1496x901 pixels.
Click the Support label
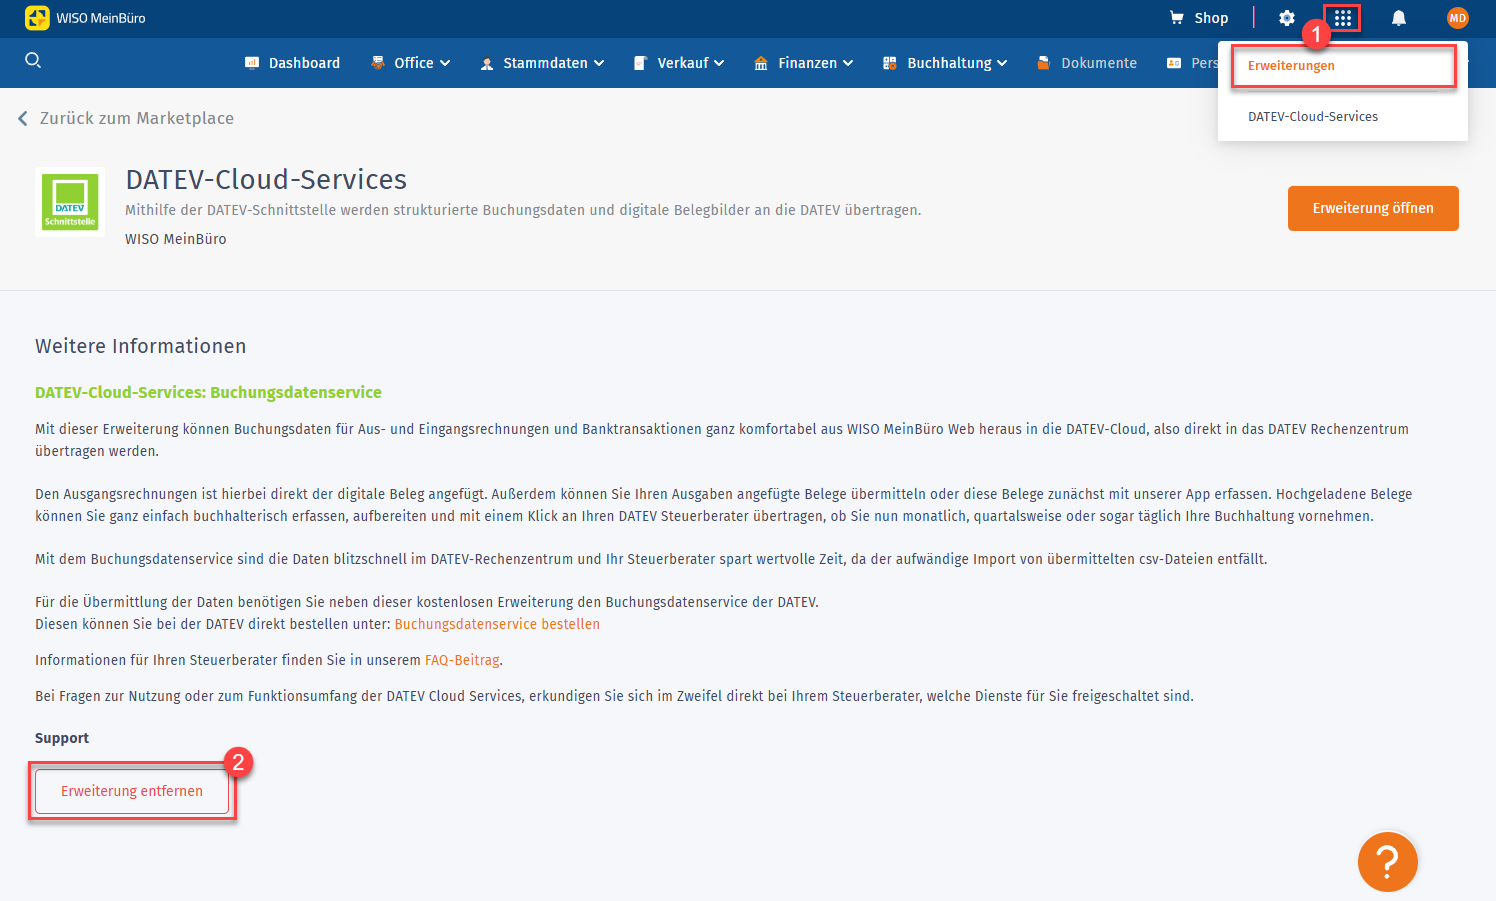point(62,738)
